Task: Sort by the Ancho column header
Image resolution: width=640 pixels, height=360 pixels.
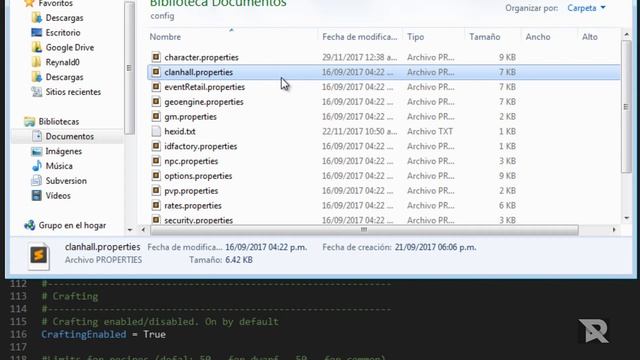Action: coord(538,37)
